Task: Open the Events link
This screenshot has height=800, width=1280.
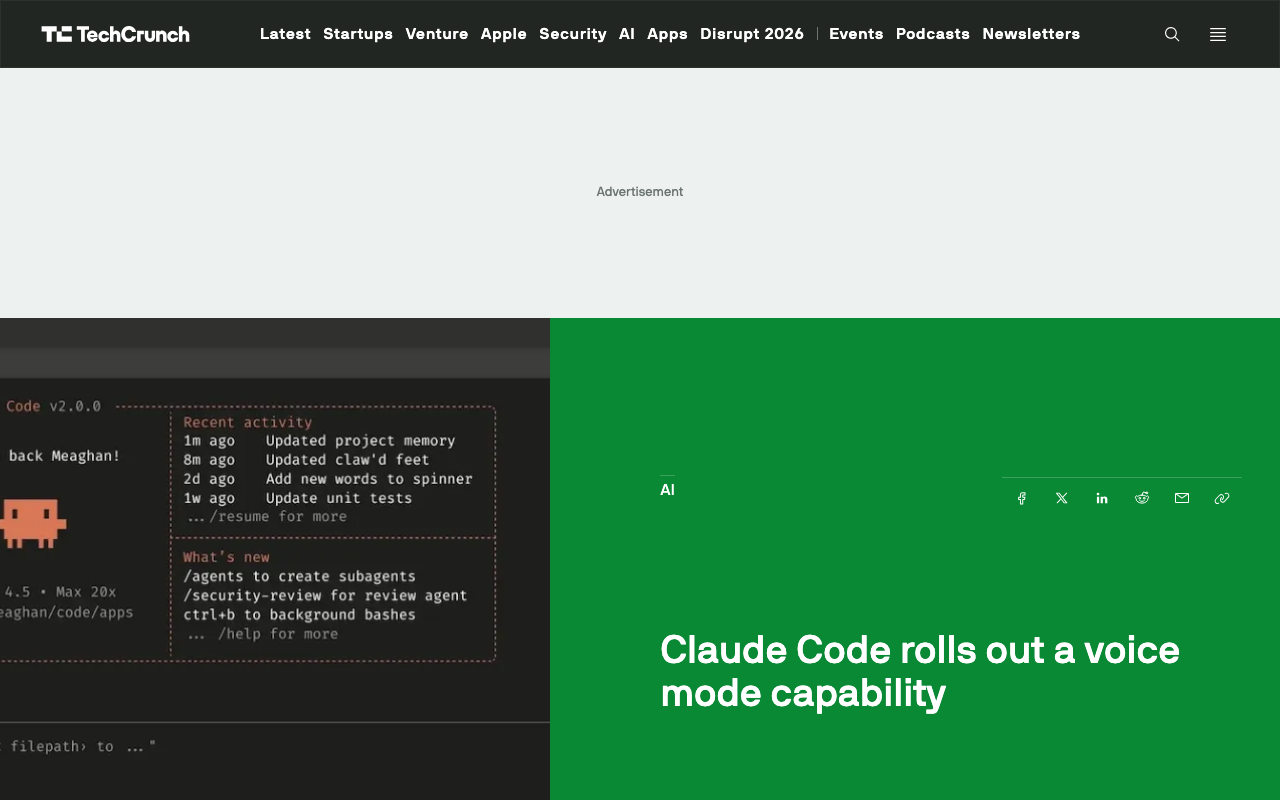Action: (856, 34)
